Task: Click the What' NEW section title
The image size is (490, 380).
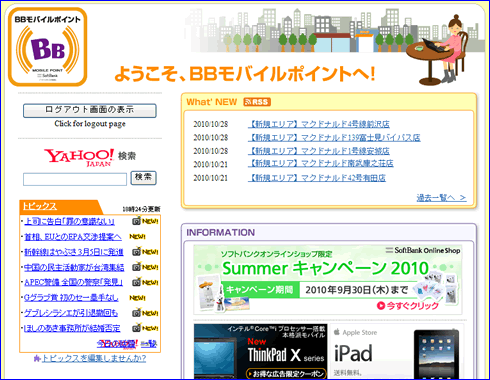Action: pos(212,102)
